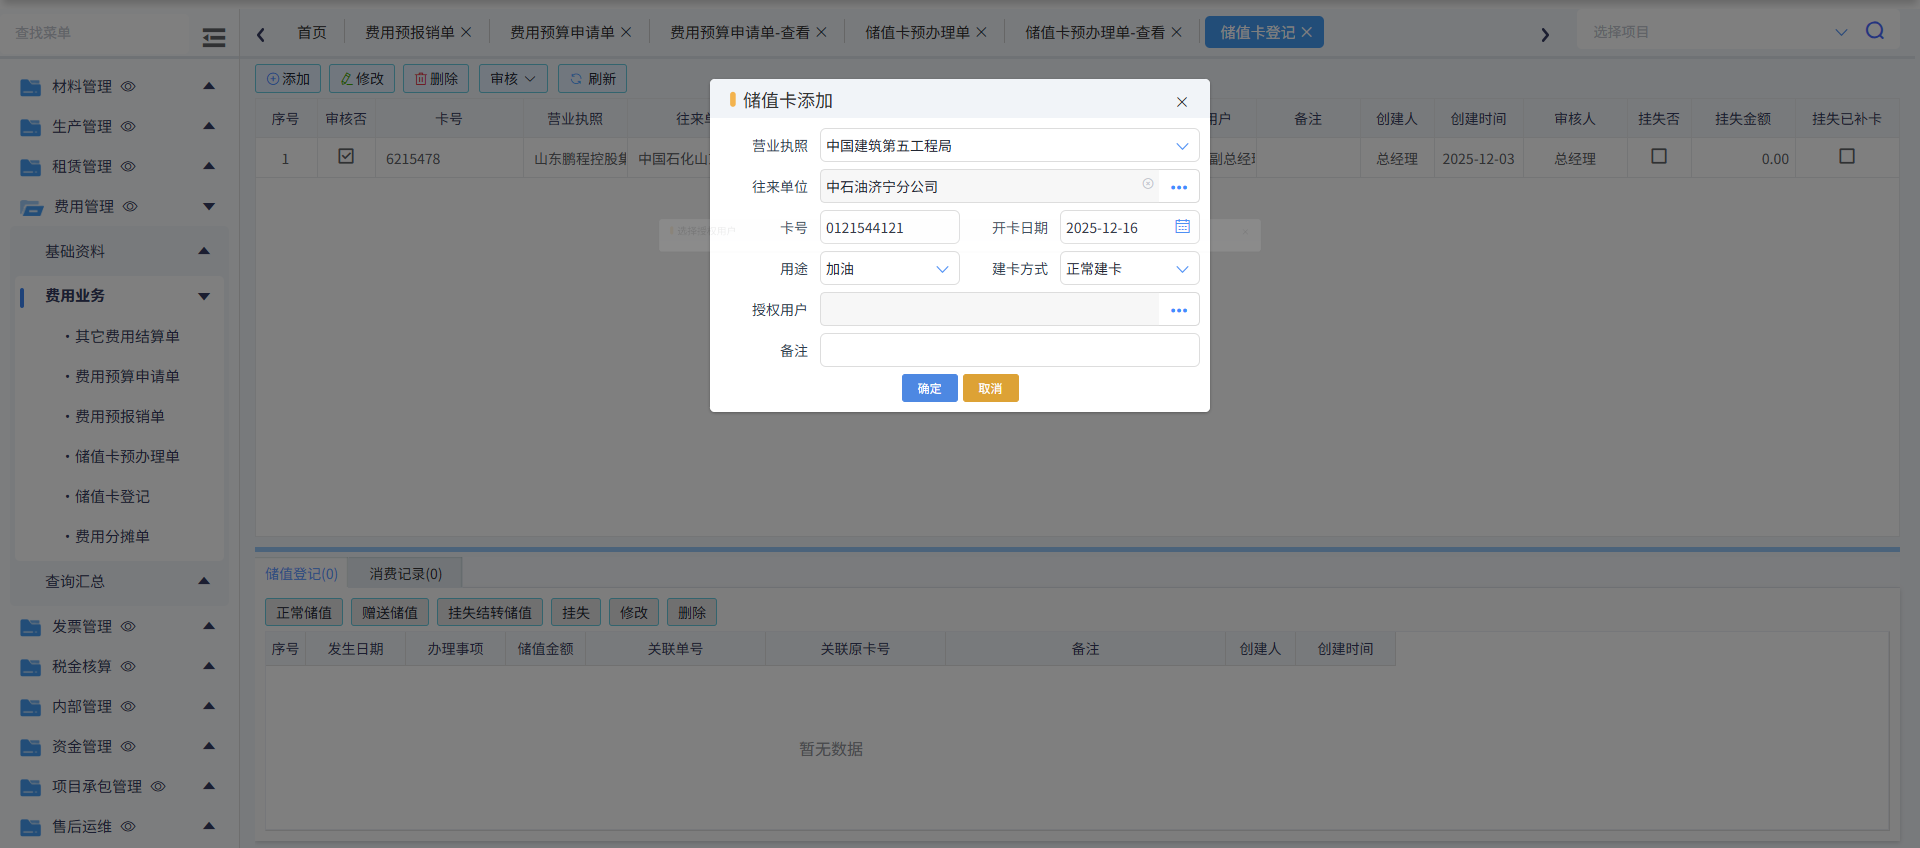
Task: Toggle the 审核否 checkbox in row 1
Action: (346, 157)
